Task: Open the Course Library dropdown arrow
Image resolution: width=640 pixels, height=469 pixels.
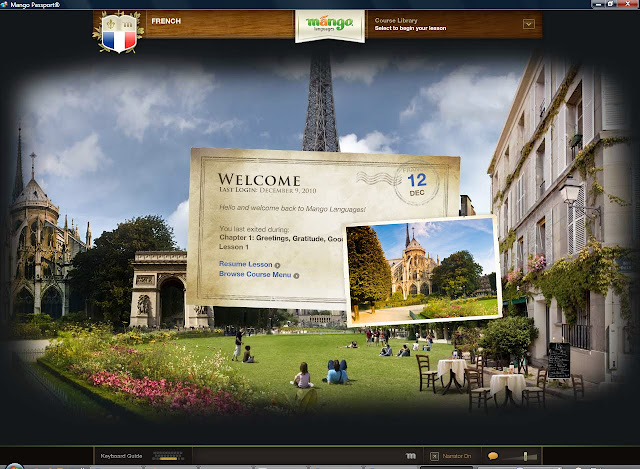Action: [529, 24]
